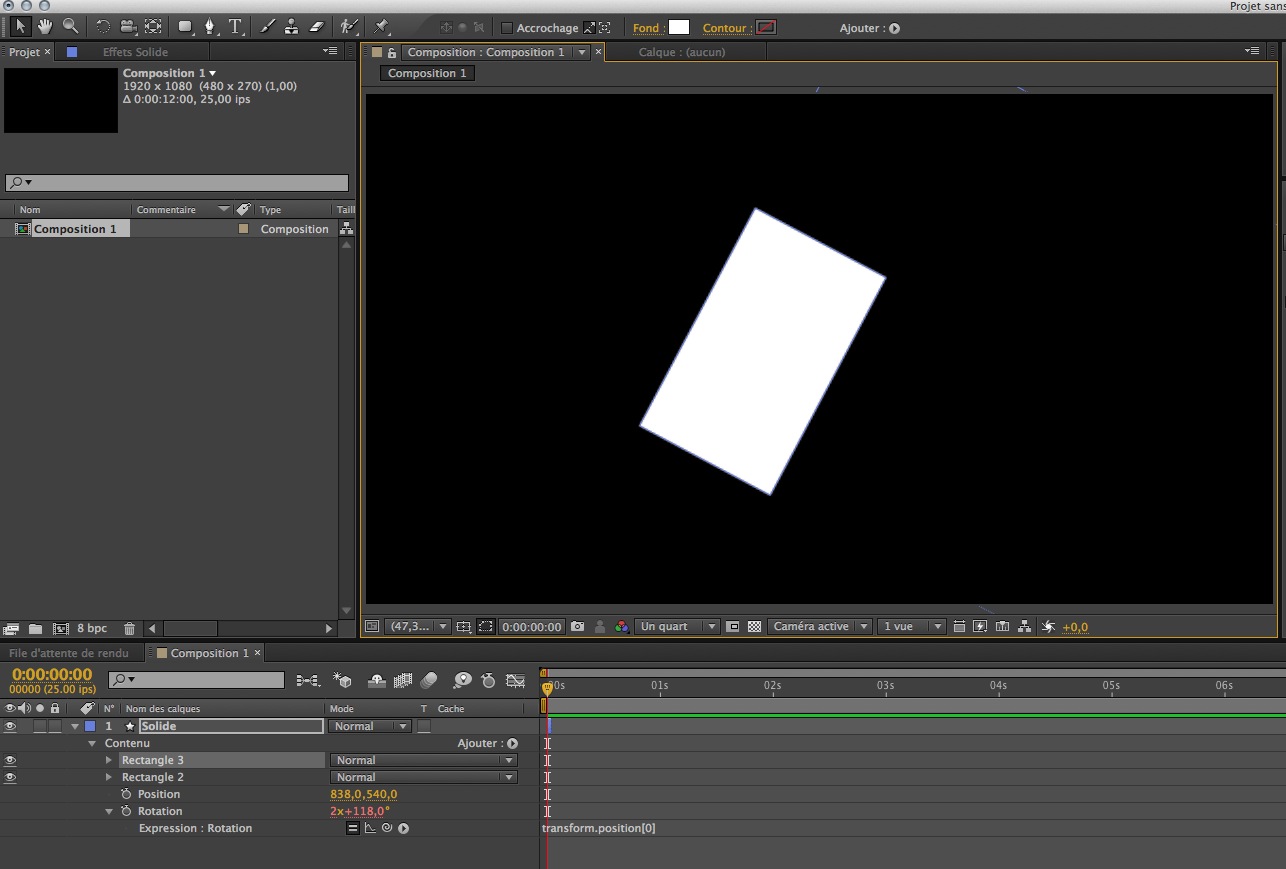
Task: Toggle visibility of the Solide layer
Action: point(10,726)
